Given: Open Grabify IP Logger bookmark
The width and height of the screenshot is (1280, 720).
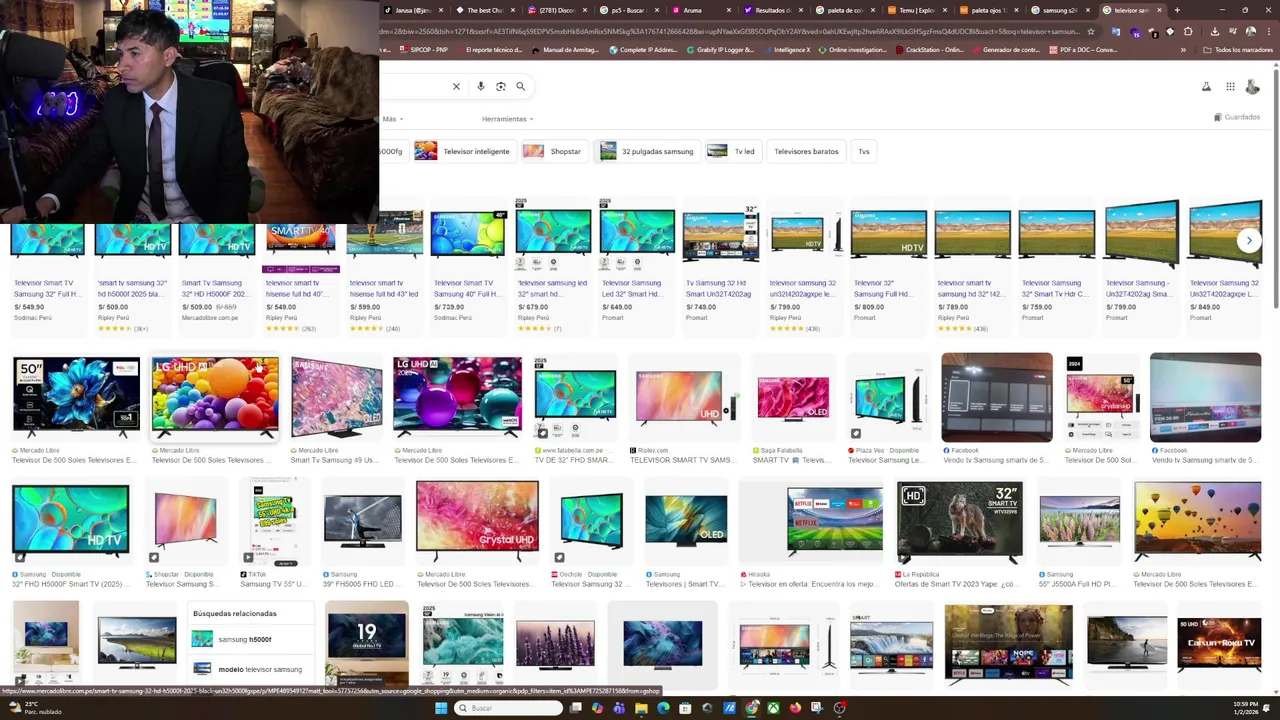Looking at the screenshot, I should click(720, 50).
